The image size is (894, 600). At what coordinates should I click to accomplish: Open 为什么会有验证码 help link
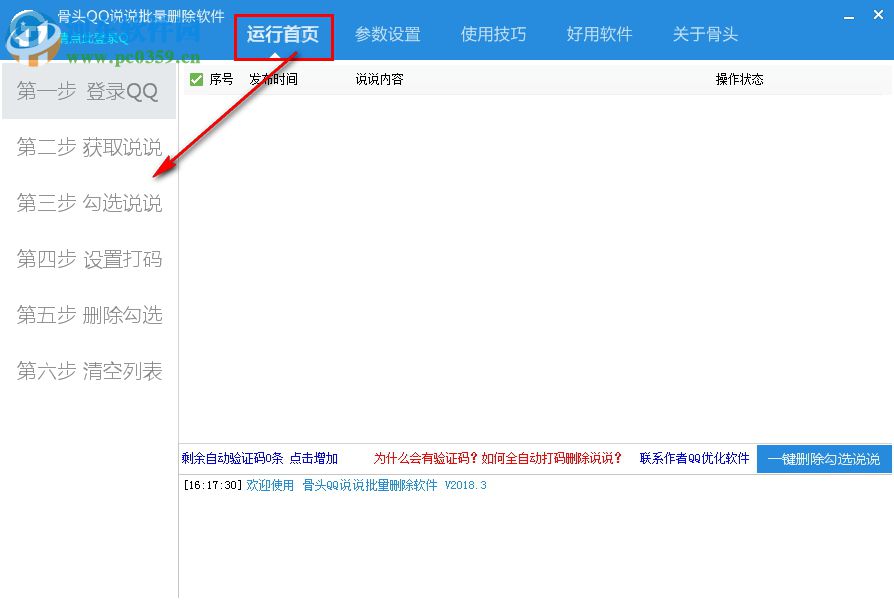497,459
